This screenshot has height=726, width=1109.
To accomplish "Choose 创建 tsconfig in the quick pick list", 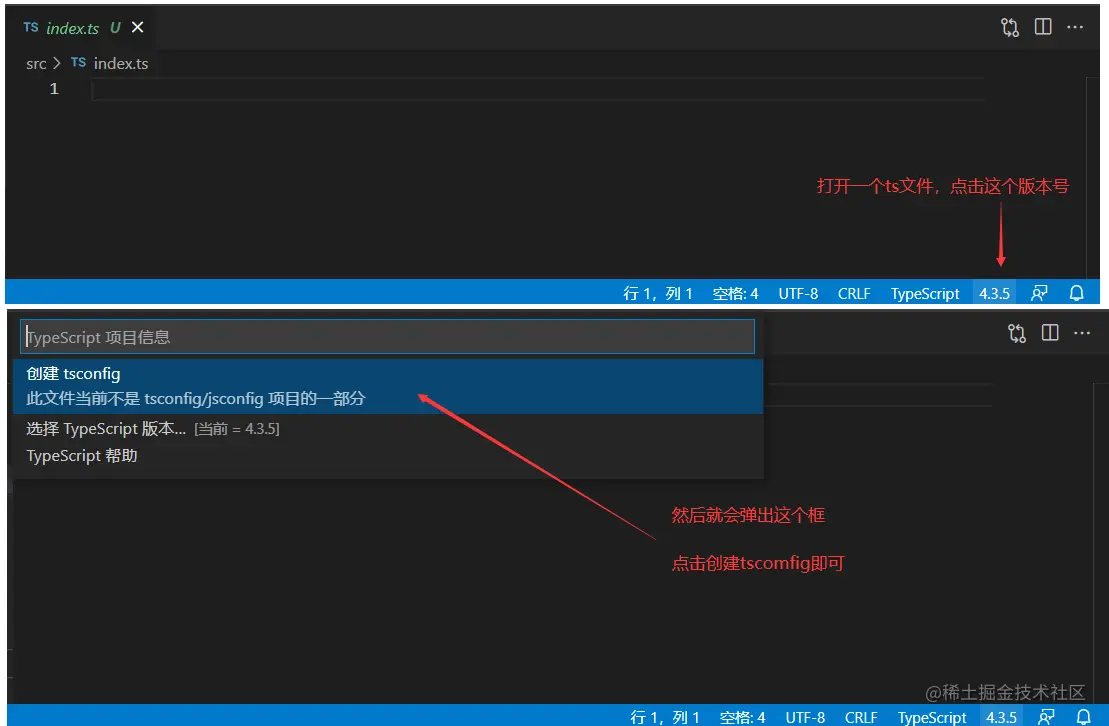I will tap(388, 386).
